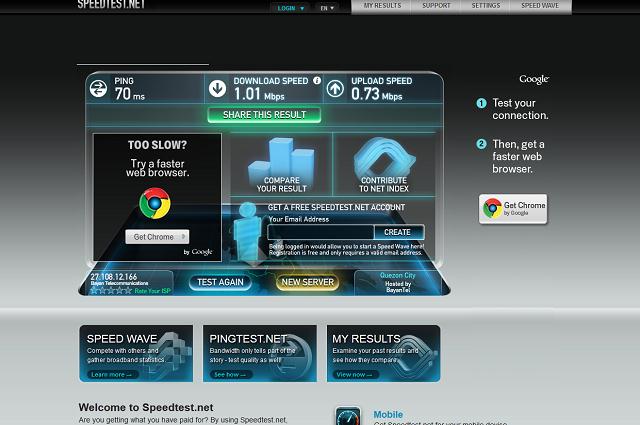Open the Speed Wave promo card
Image resolution: width=640 pixels, height=425 pixels.
(136, 354)
